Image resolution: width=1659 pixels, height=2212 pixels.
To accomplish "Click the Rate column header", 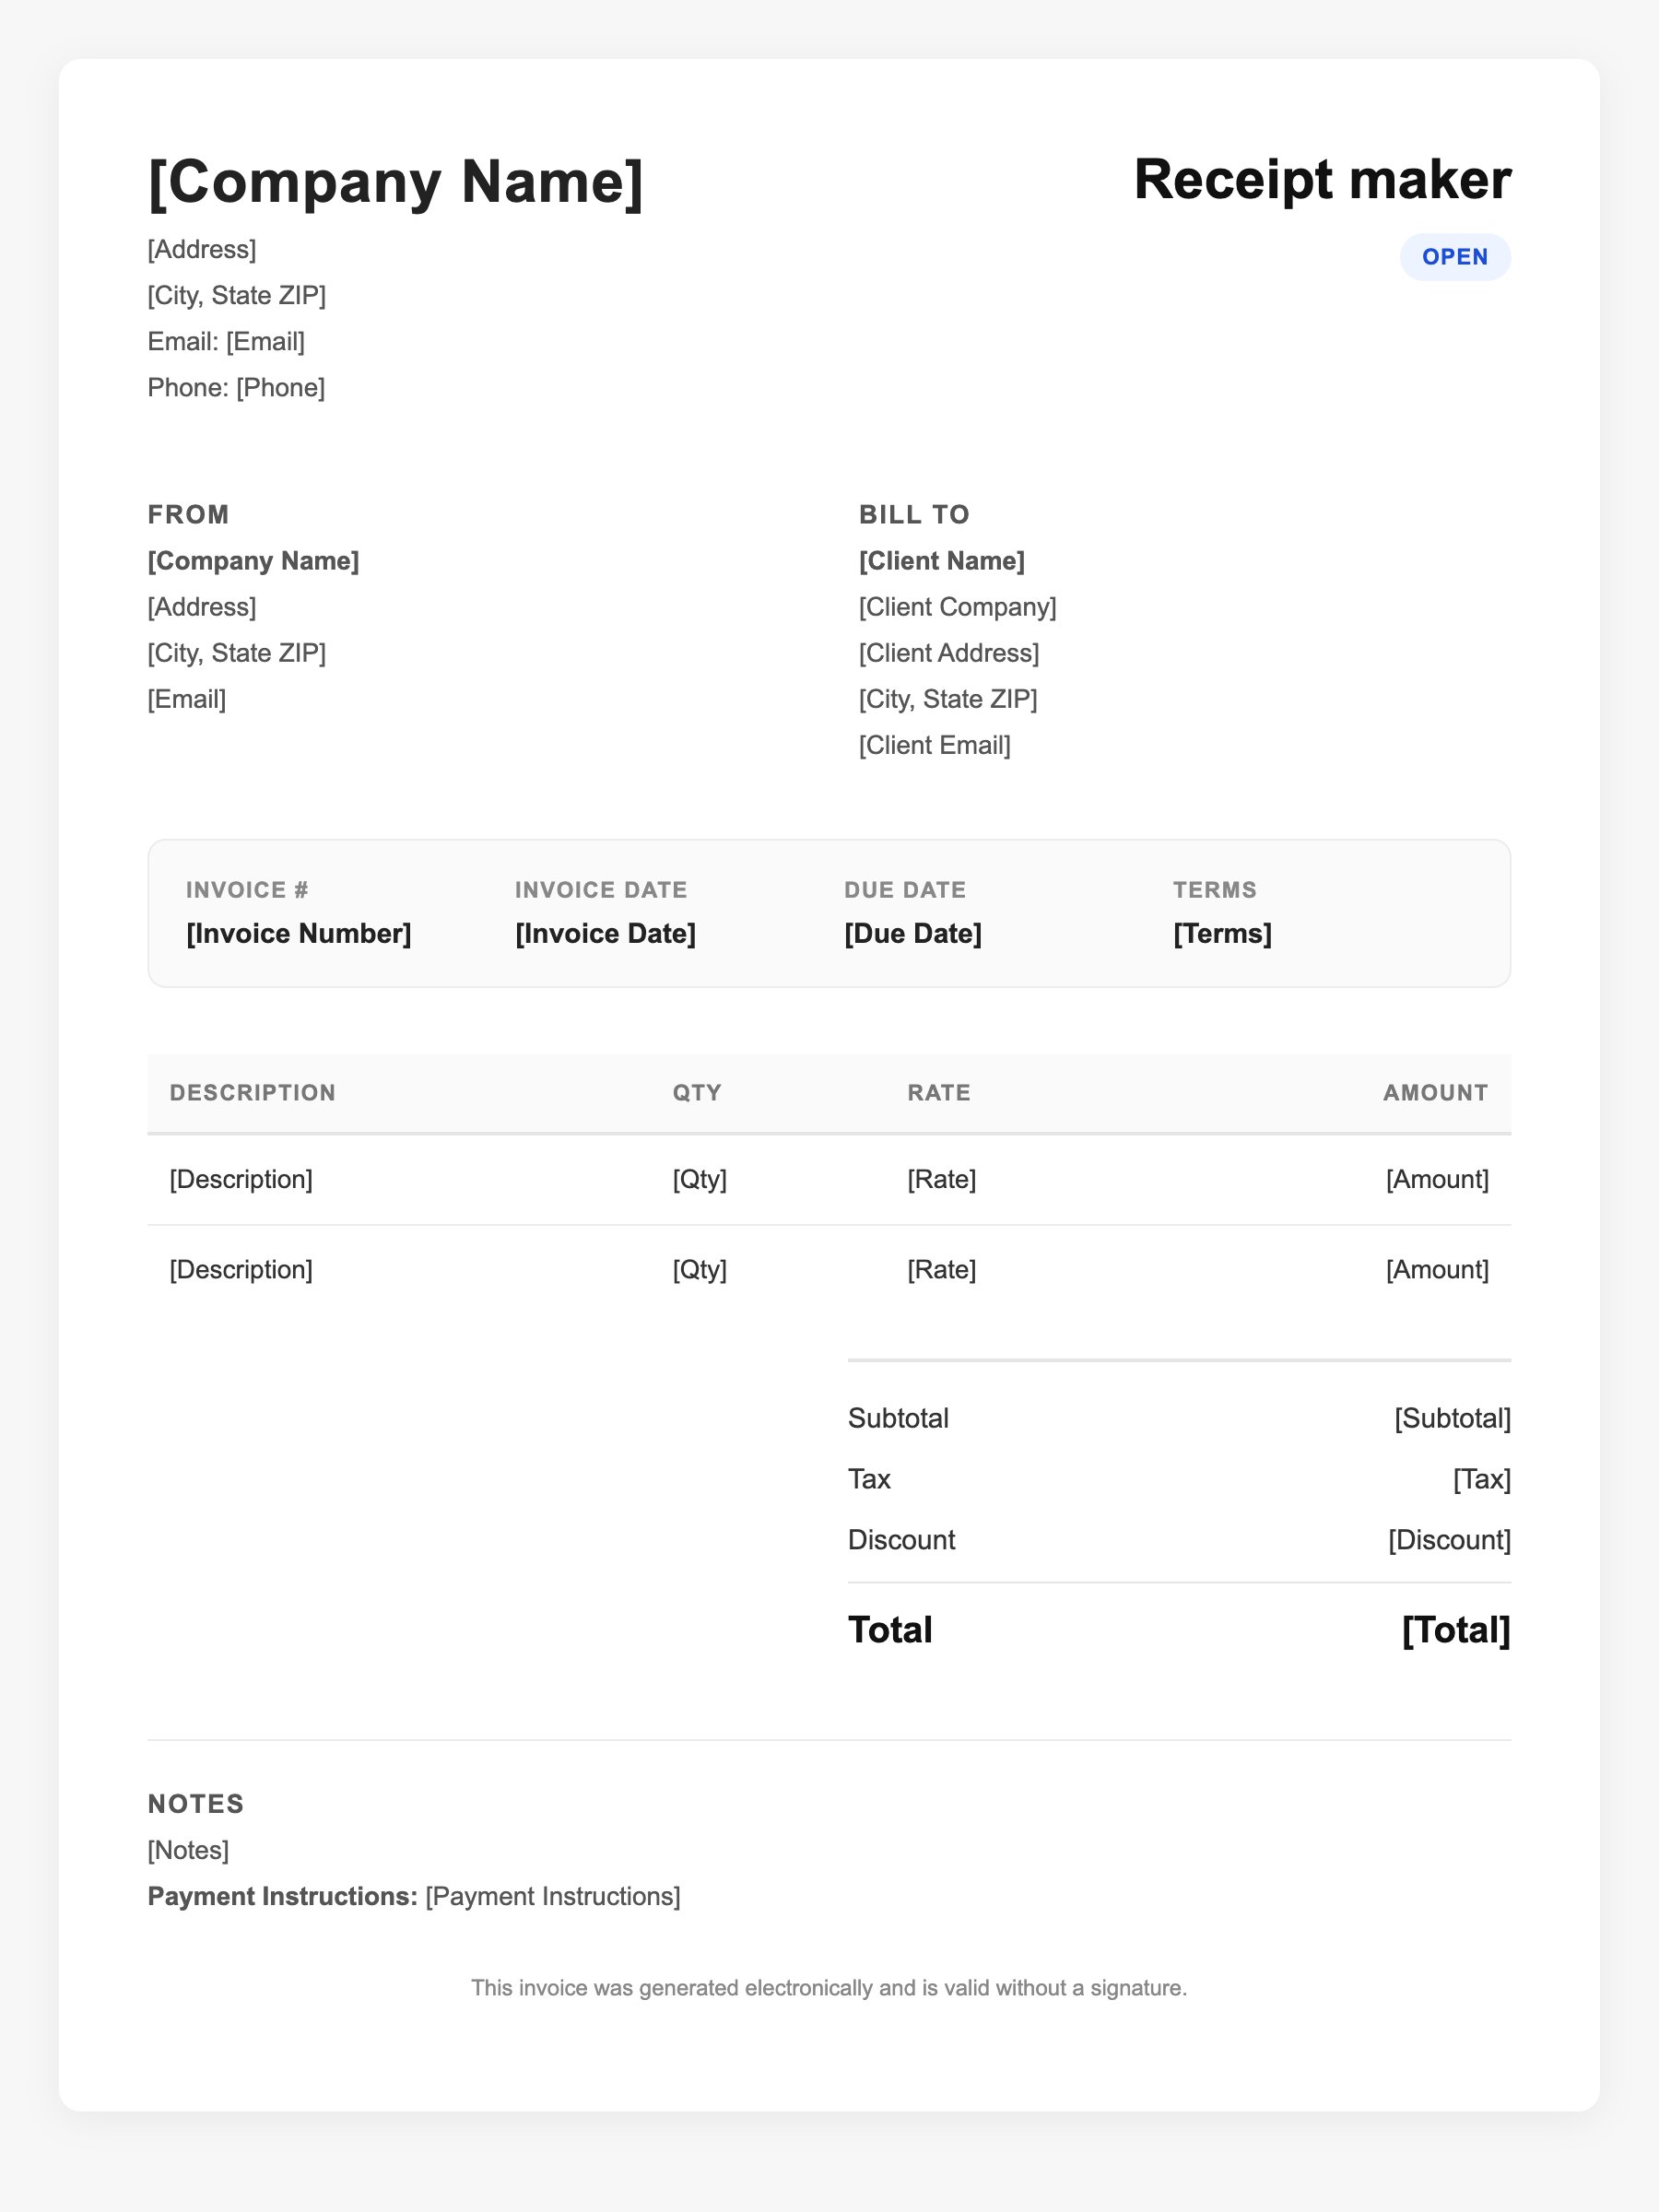I will (x=938, y=1093).
